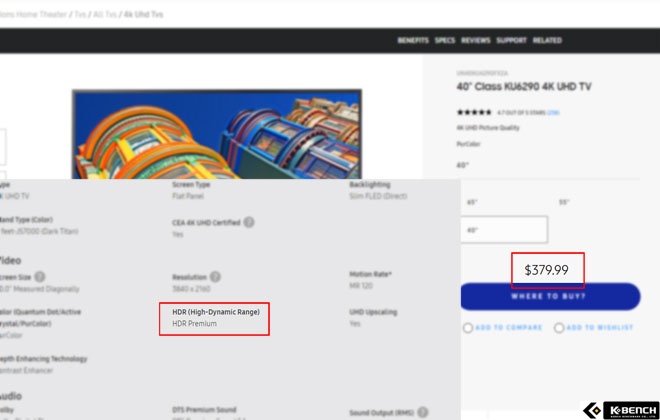The height and width of the screenshot is (420, 660).
Task: Click the DTS Premium Sound label
Action: coord(204,409)
